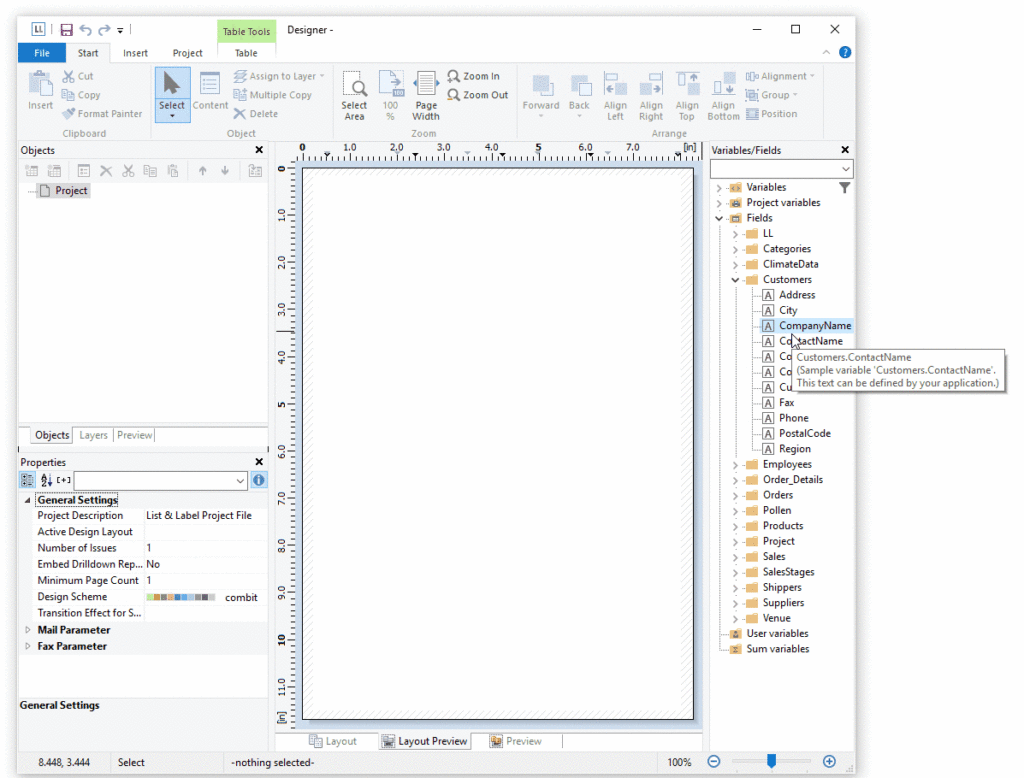Click the zoom slider handle in status bar
The image size is (1024, 778).
[x=771, y=761]
